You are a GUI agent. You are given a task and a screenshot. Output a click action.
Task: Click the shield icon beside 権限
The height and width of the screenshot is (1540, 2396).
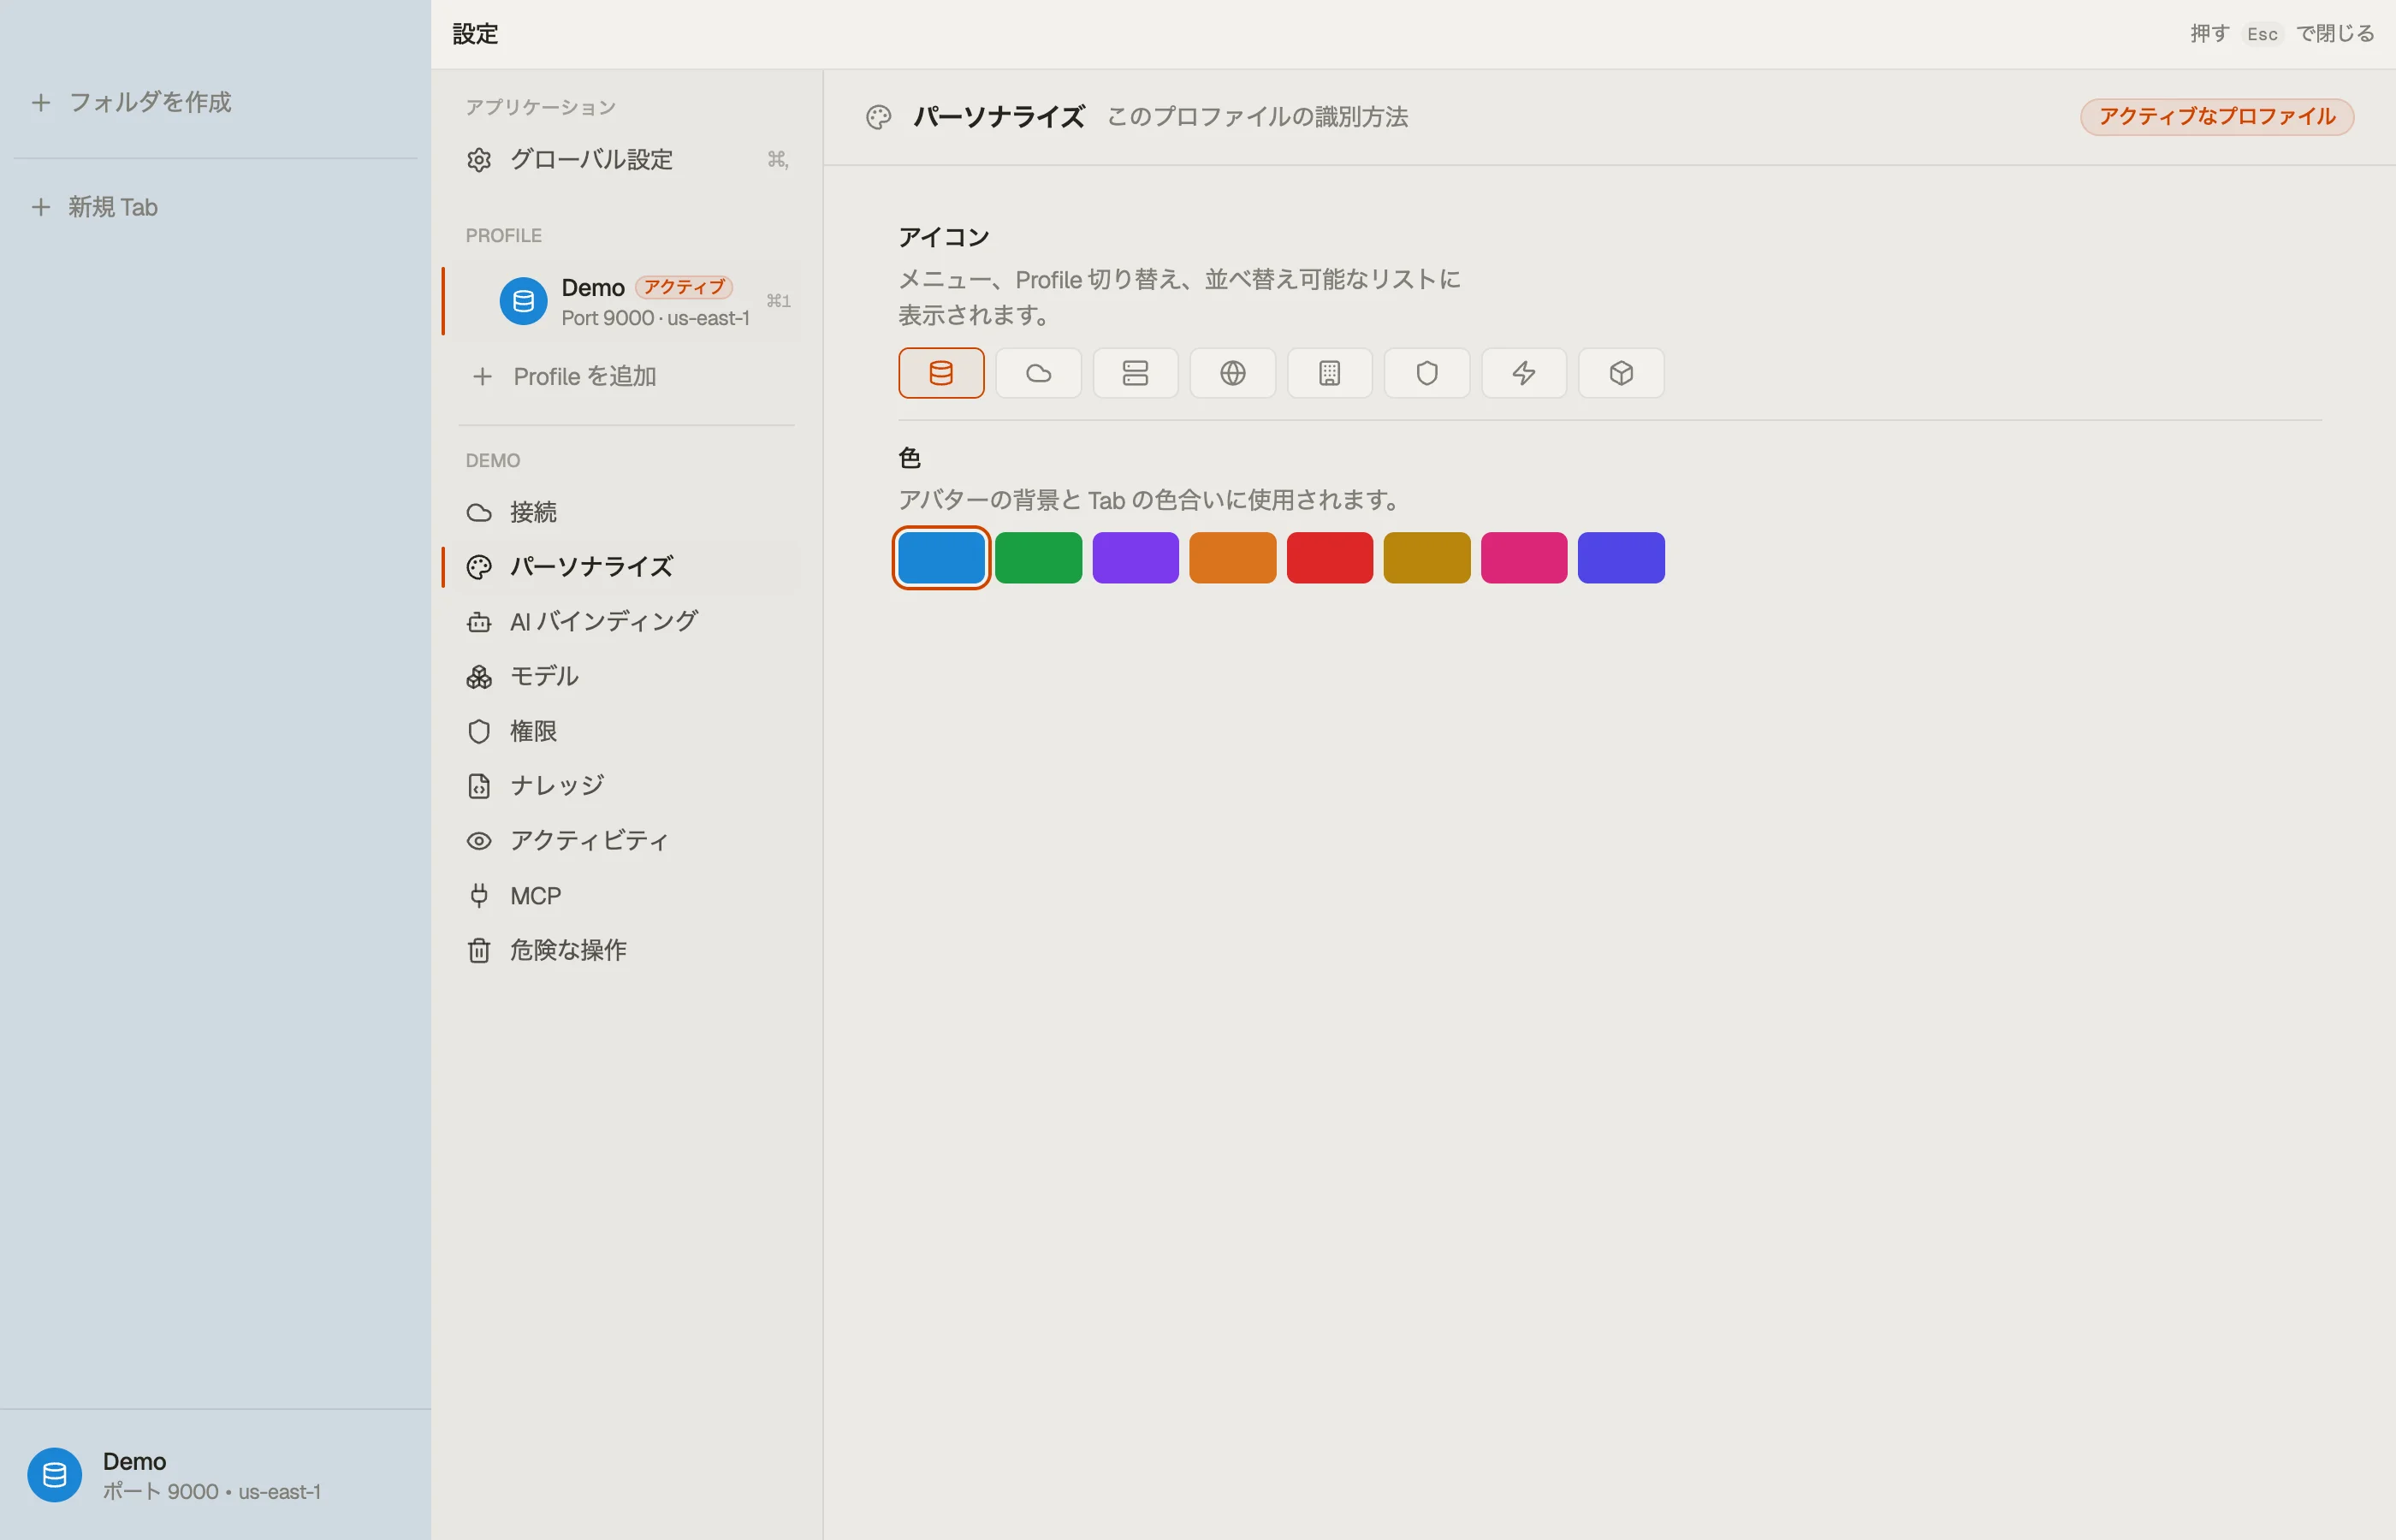click(x=479, y=732)
